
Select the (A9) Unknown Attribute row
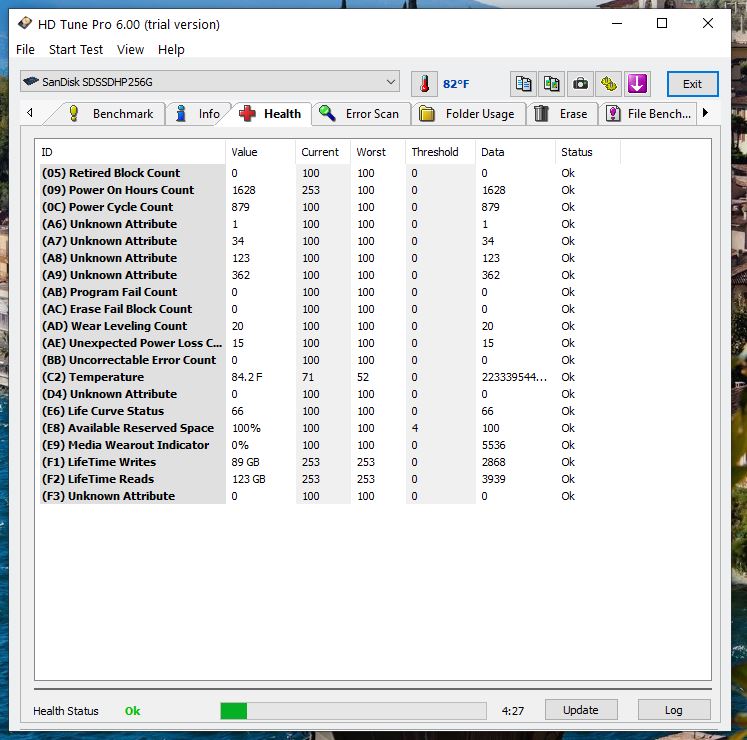pyautogui.click(x=330, y=275)
